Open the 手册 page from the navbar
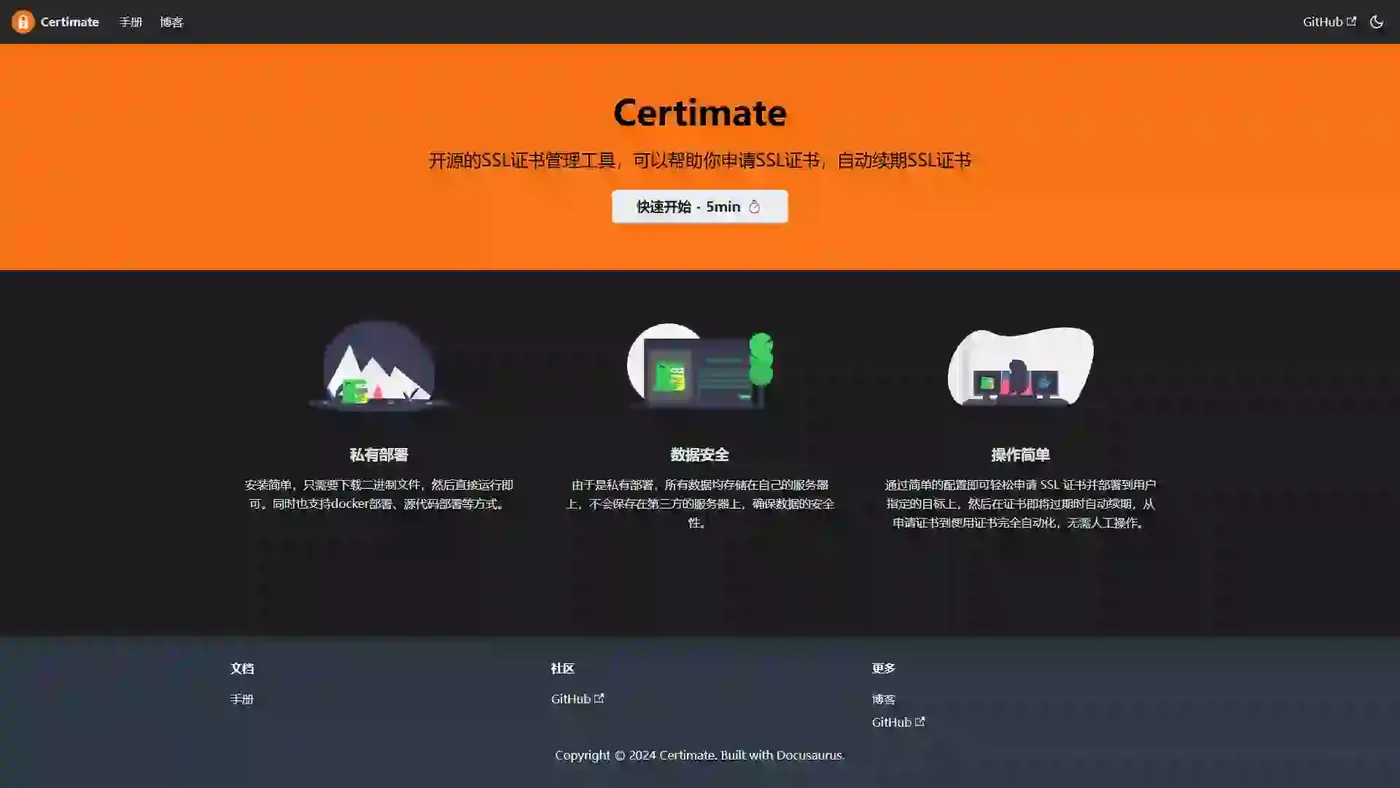1400x788 pixels. (131, 21)
